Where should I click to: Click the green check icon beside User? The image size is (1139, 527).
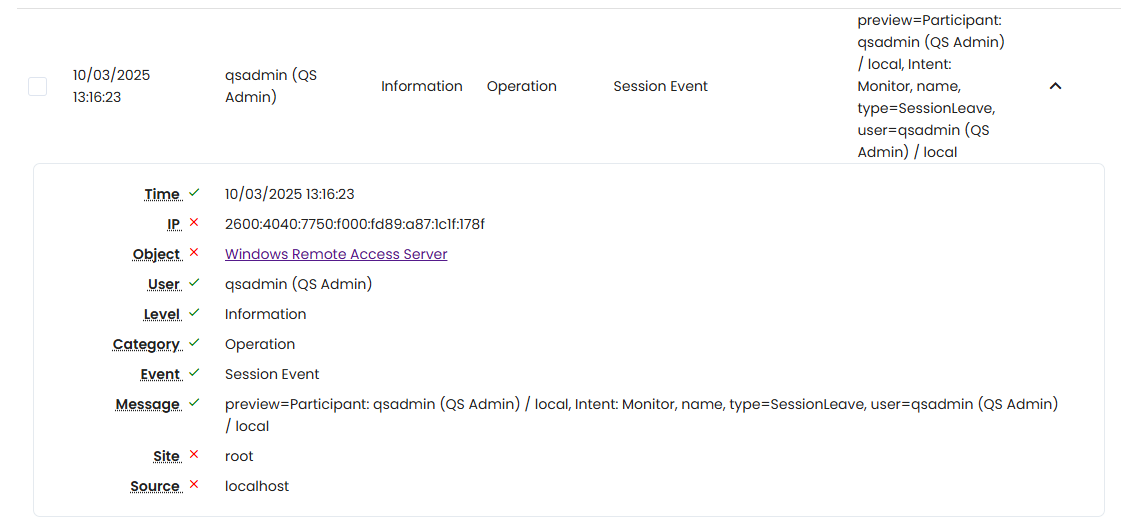[194, 283]
